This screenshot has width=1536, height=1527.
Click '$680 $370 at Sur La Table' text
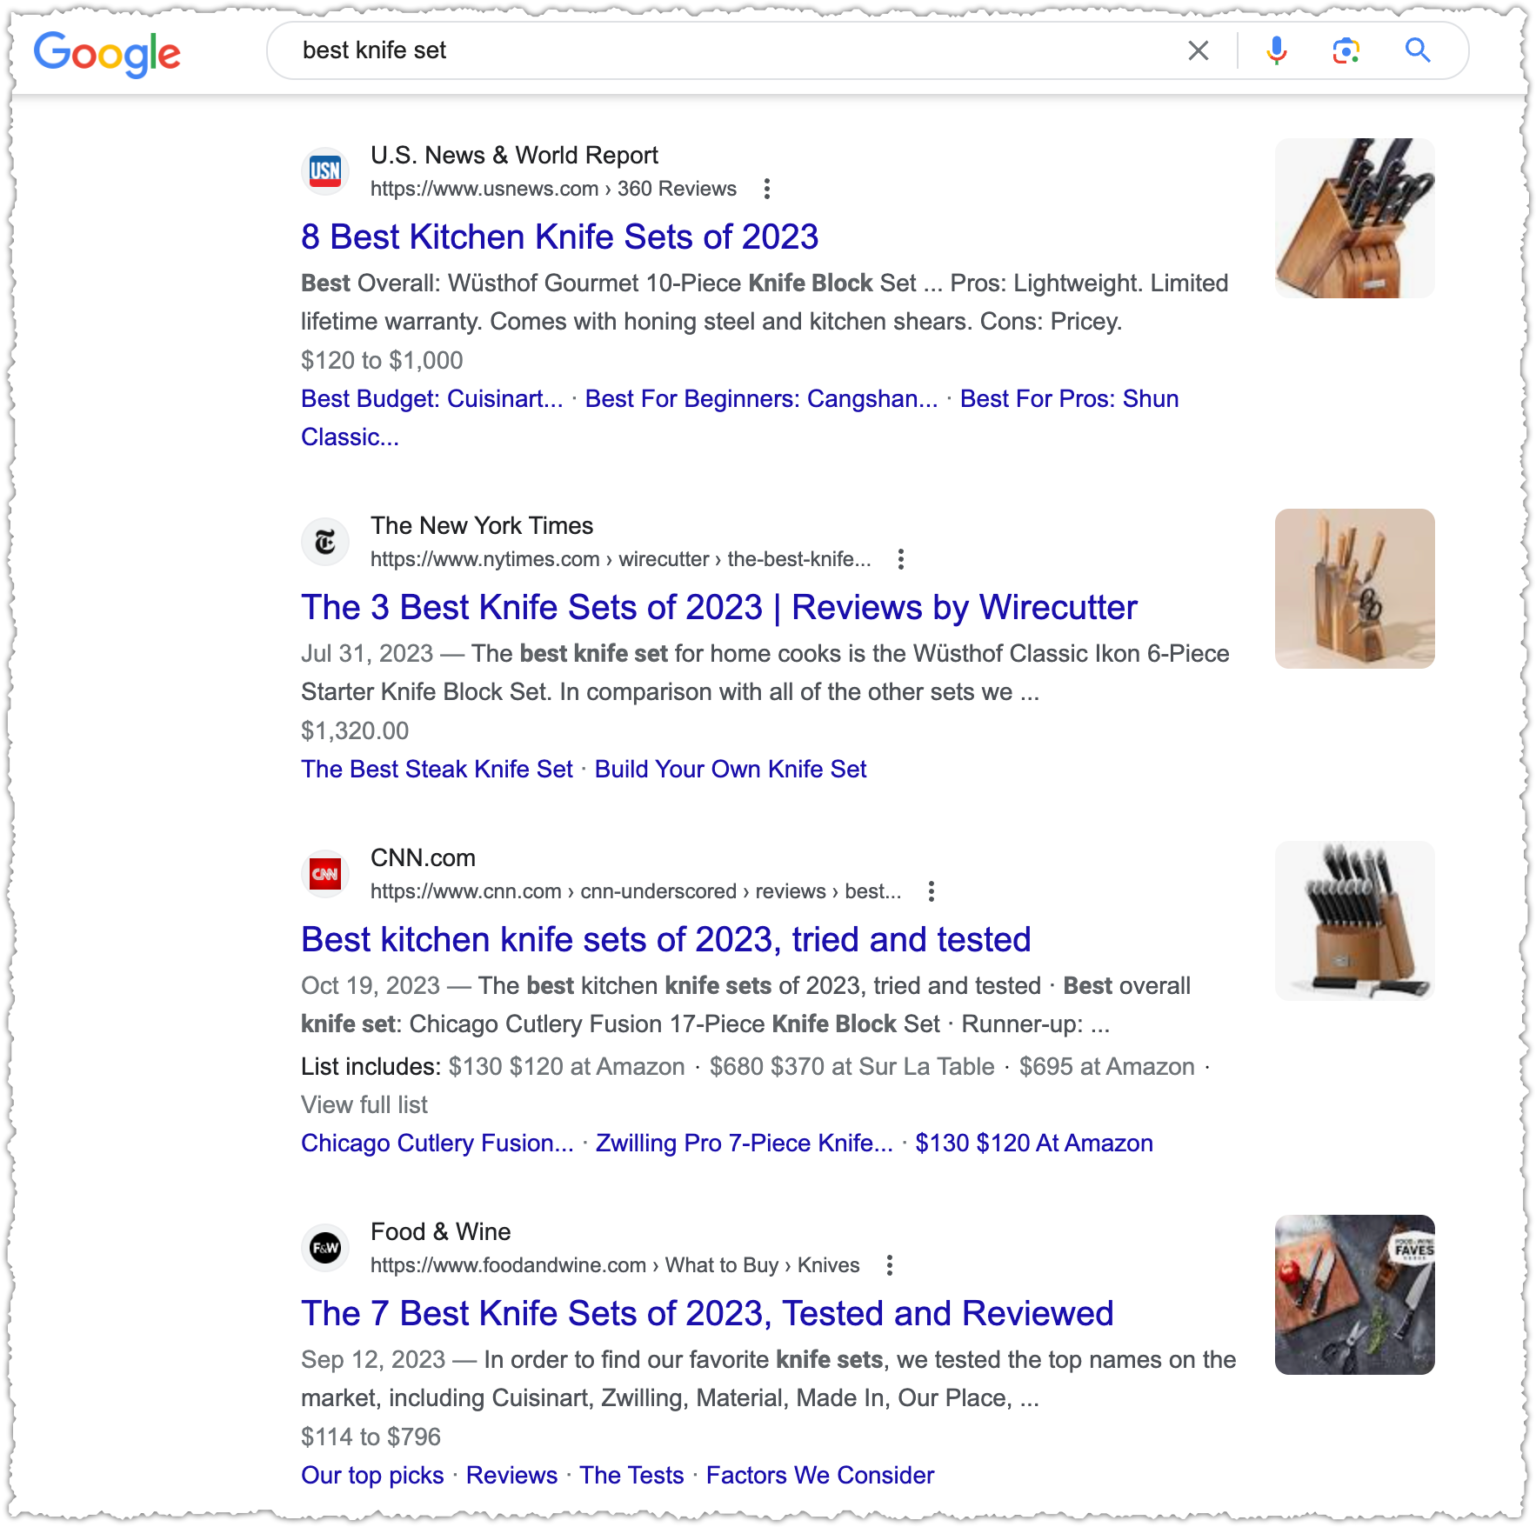(852, 1067)
